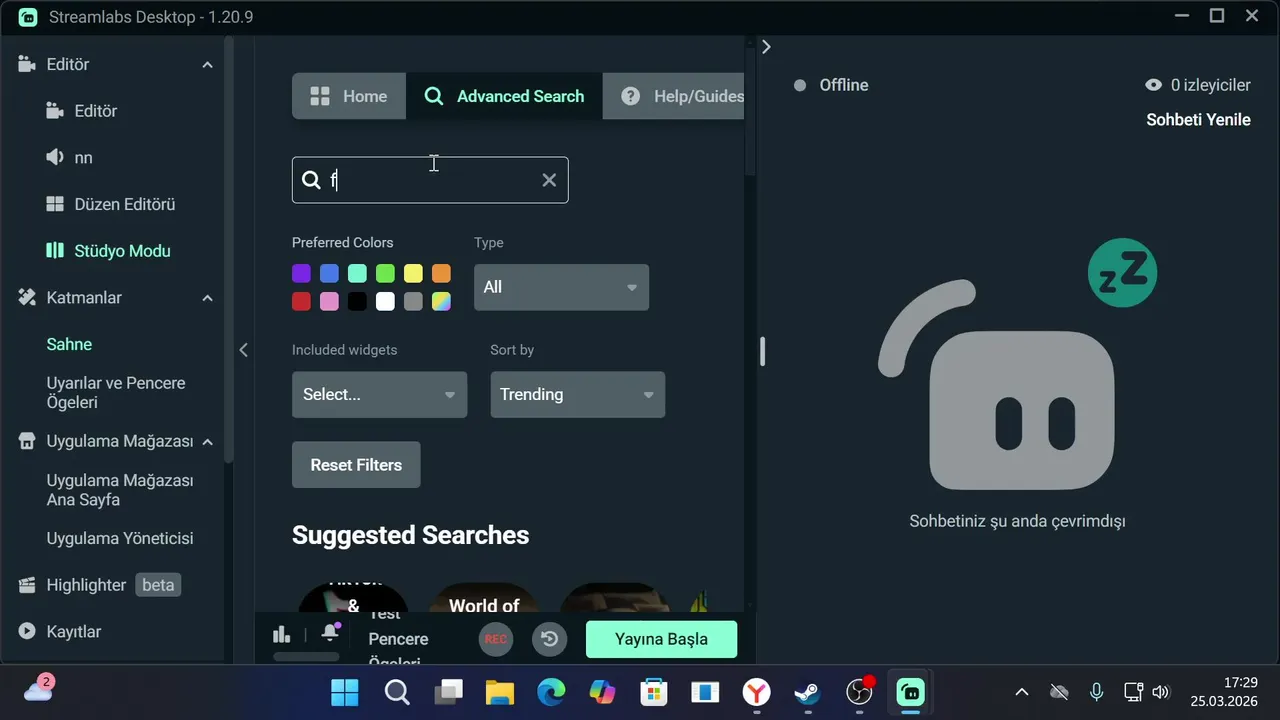Open taskbar Search
This screenshot has height=720, width=1280.
(397, 692)
